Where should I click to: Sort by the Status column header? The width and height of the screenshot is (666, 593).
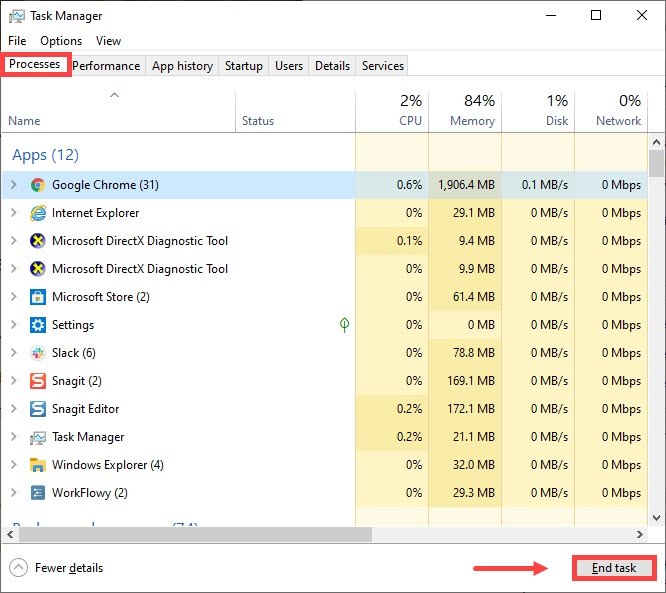coord(295,110)
